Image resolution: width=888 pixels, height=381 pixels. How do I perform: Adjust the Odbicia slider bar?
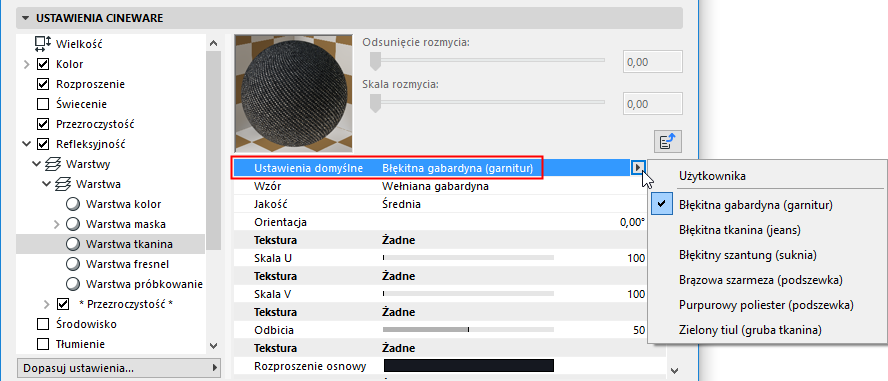468,329
